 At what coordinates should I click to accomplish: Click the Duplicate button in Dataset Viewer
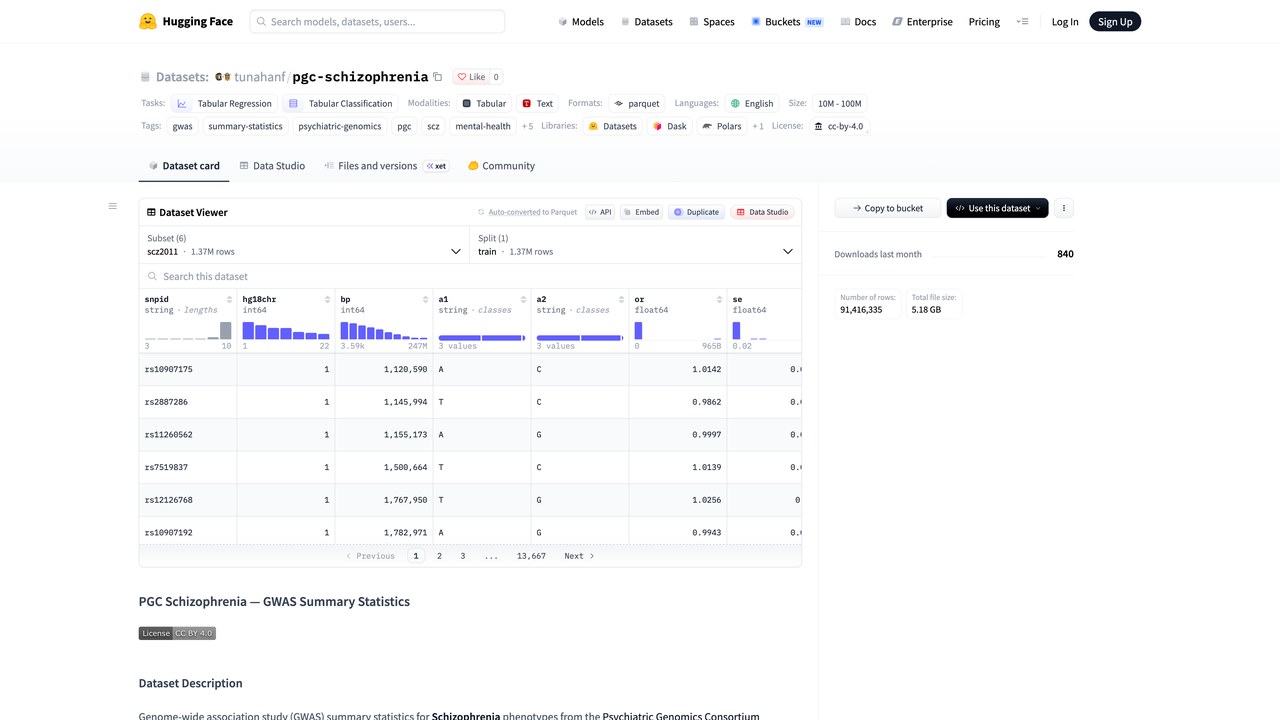pos(696,212)
